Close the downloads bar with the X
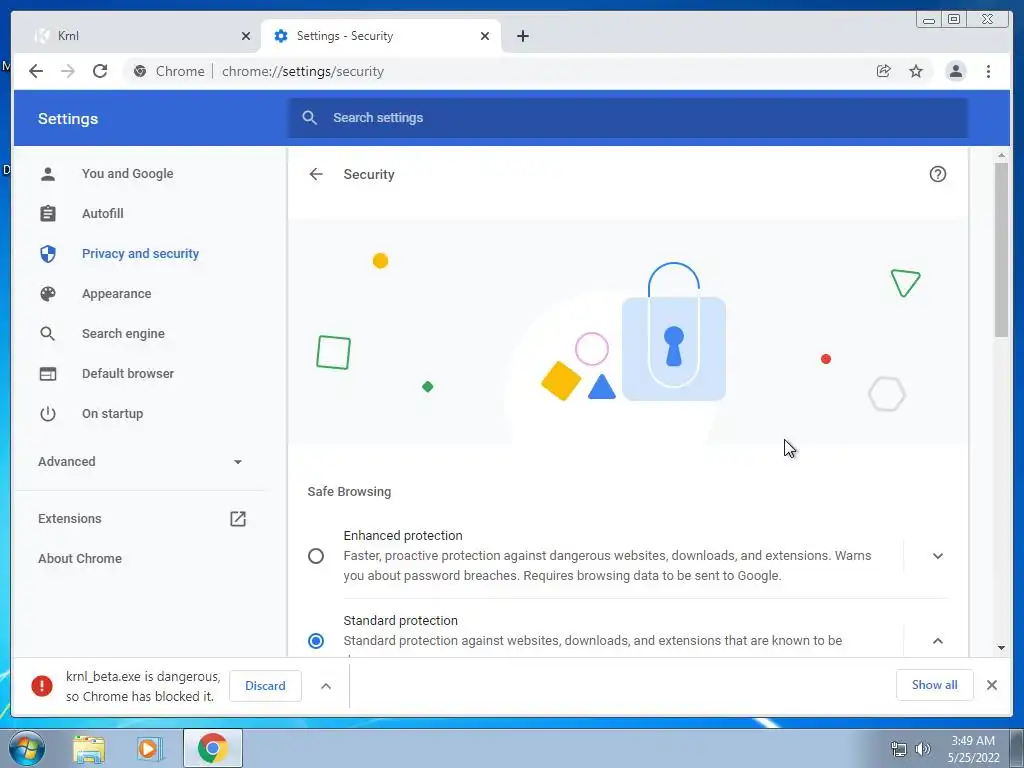Screen dimensions: 1024x768 (992, 685)
